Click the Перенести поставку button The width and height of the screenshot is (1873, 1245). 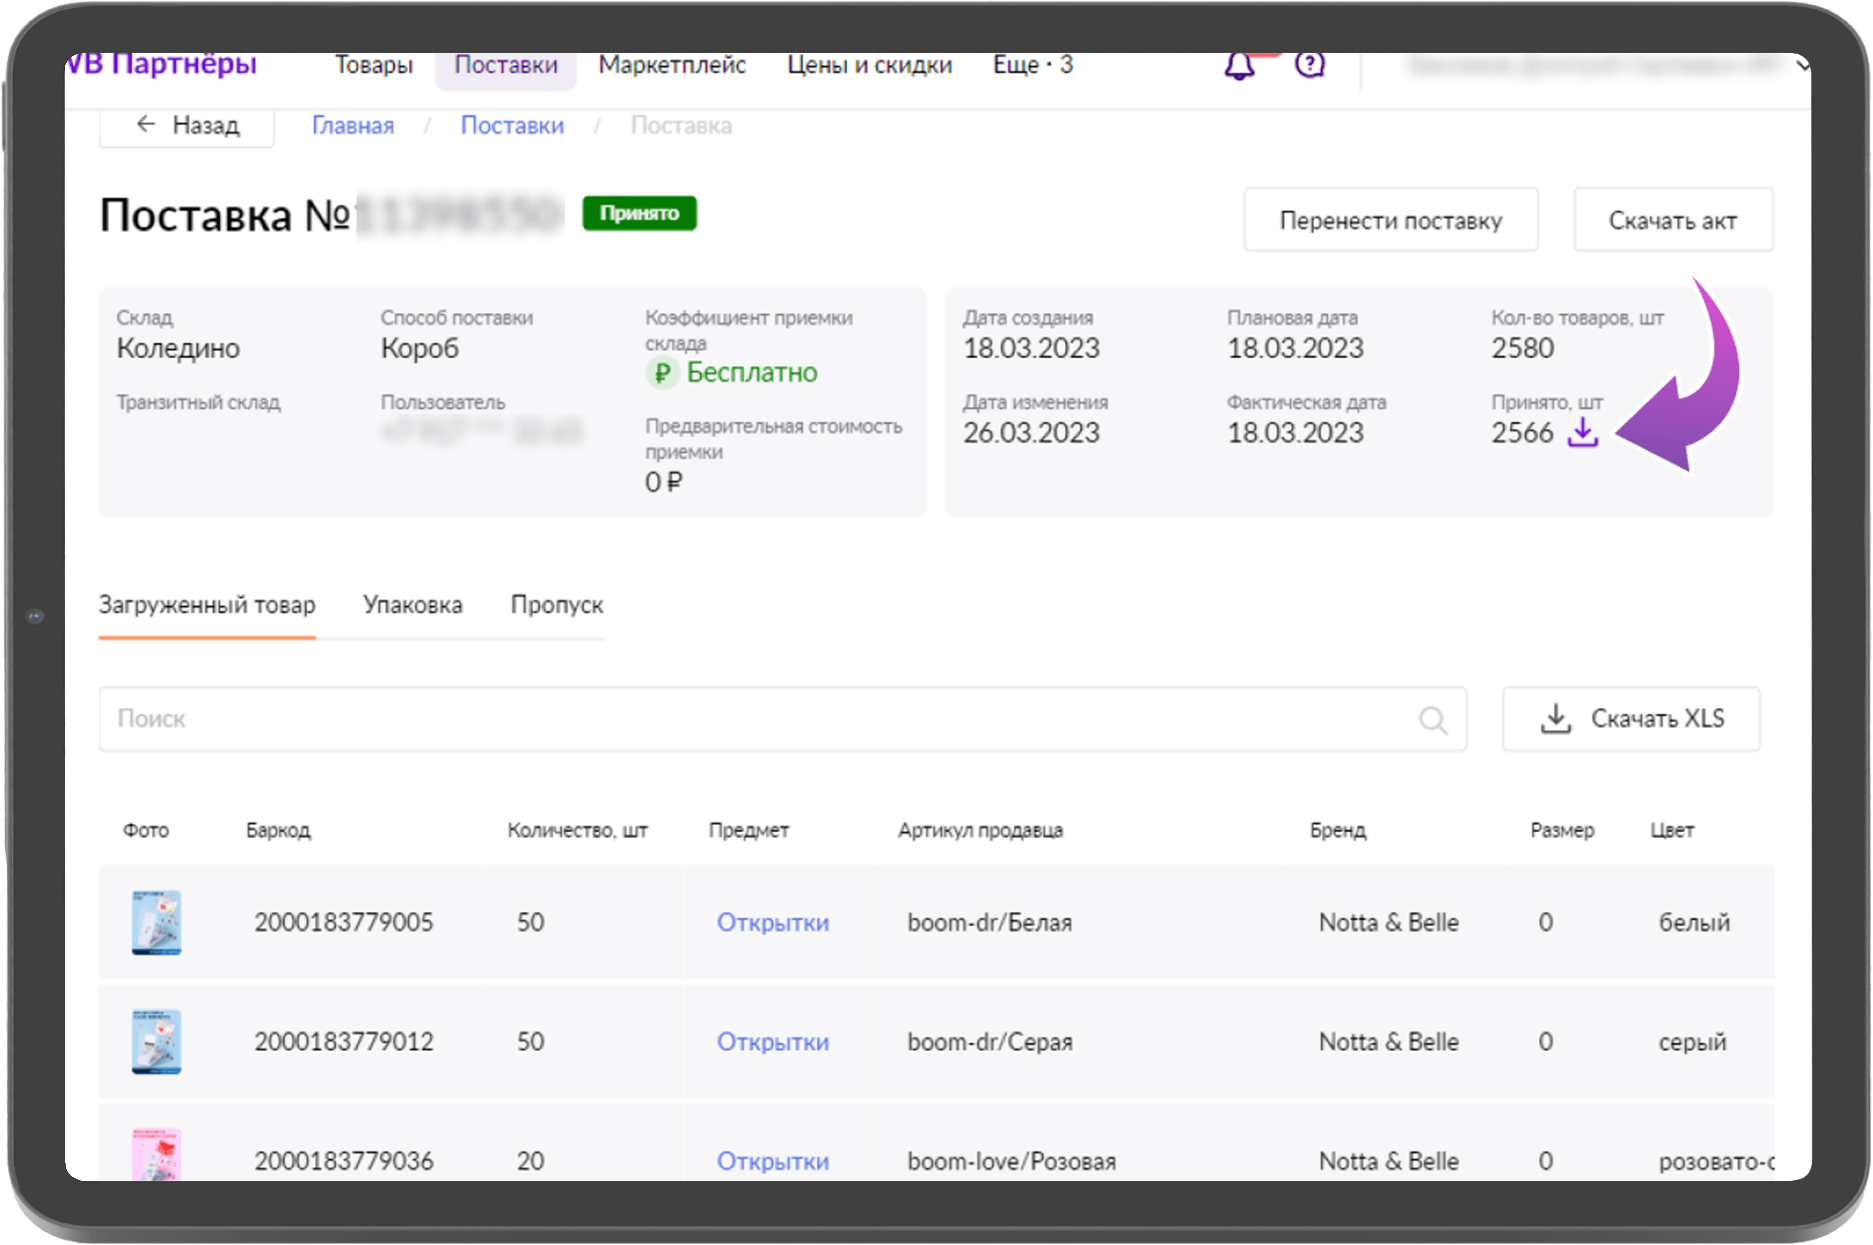tap(1390, 220)
